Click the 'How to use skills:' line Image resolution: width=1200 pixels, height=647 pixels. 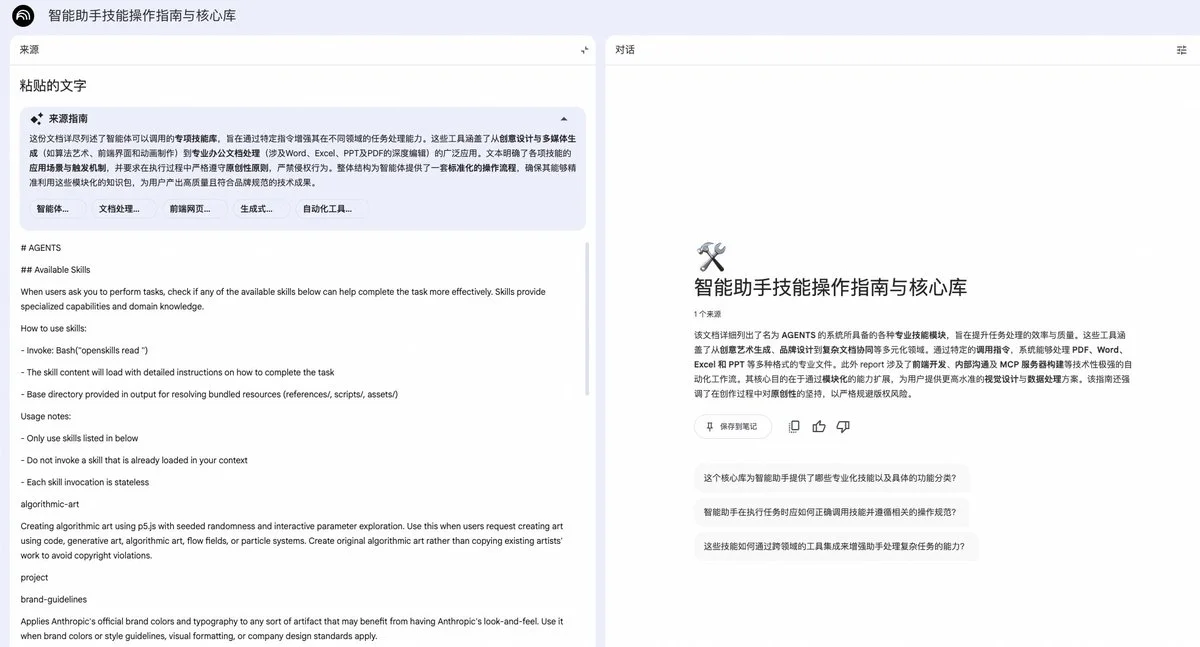pos(53,328)
